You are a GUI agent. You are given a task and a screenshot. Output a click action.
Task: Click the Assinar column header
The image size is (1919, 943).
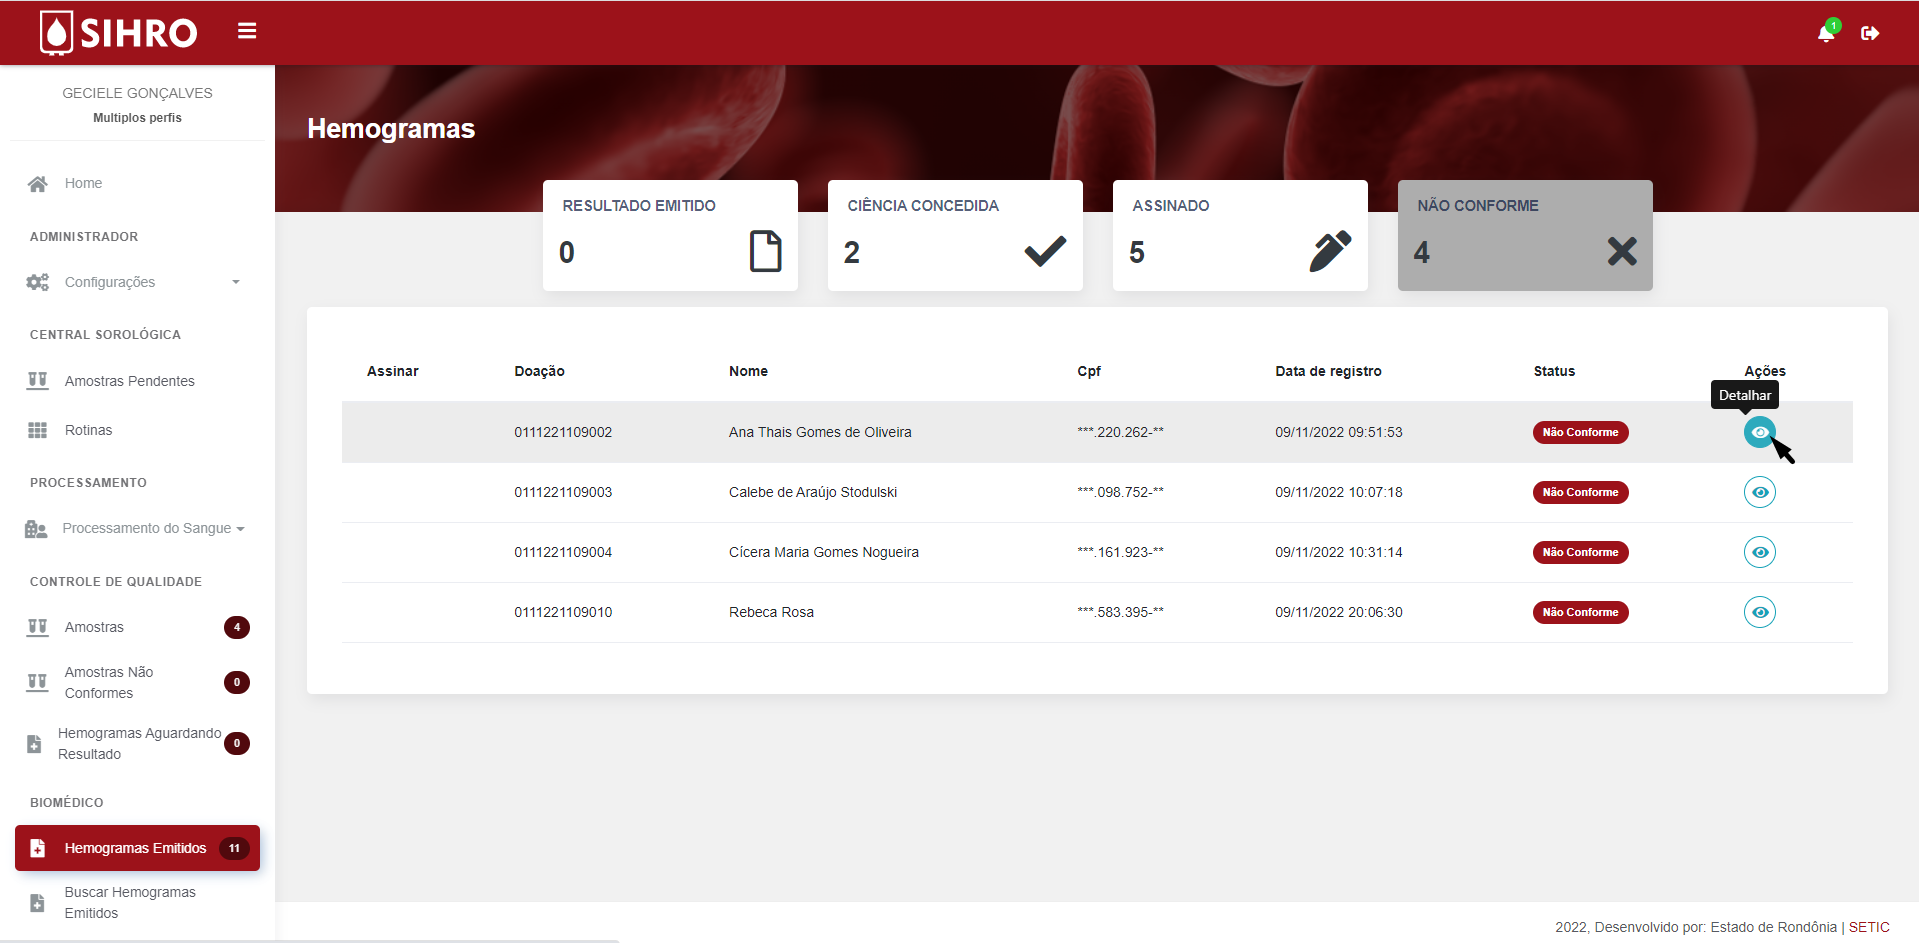point(392,371)
